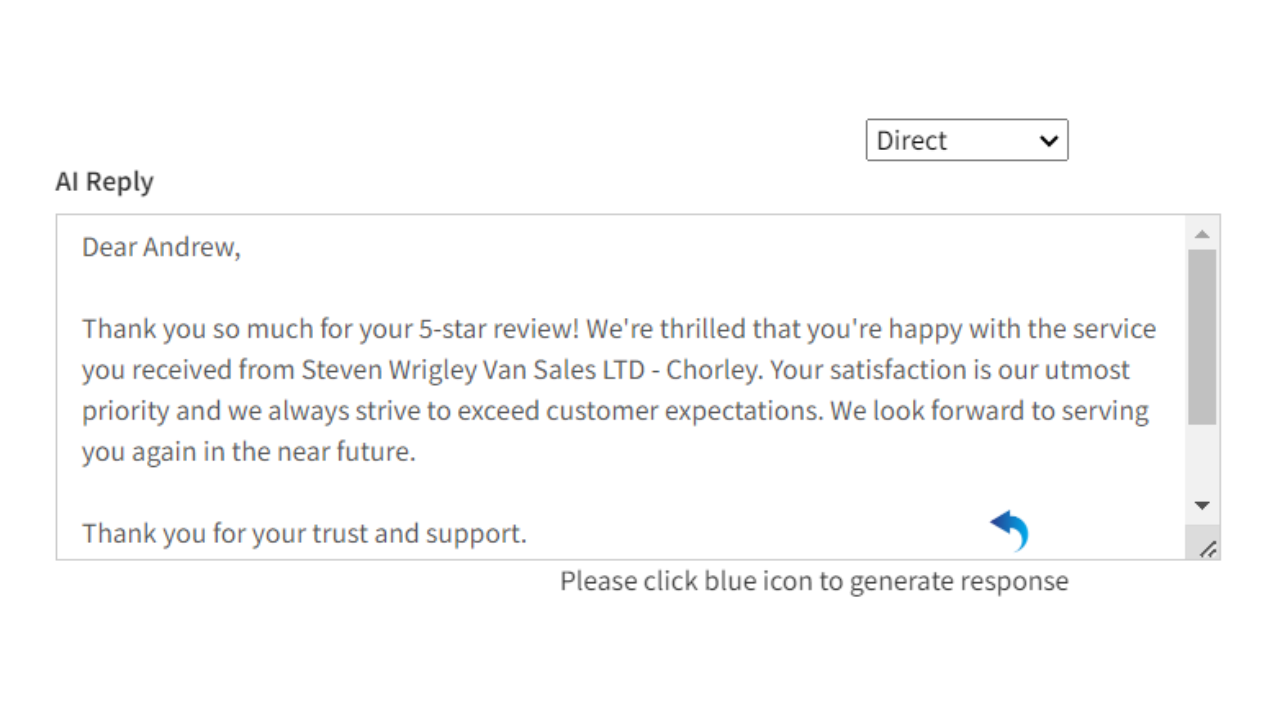Click the "AI Reply" label
The width and height of the screenshot is (1280, 720).
(105, 182)
